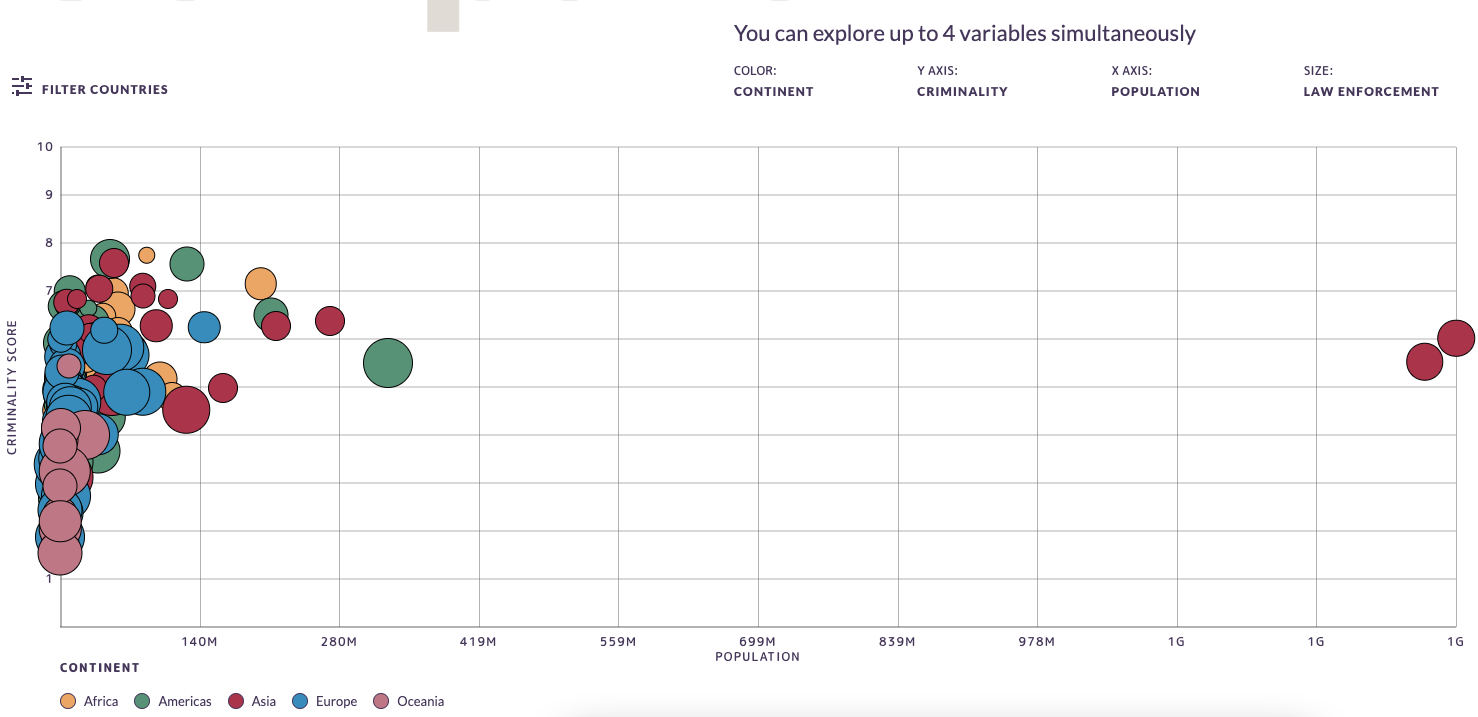
Task: Click the Asia legend color dot
Action: [x=235, y=701]
